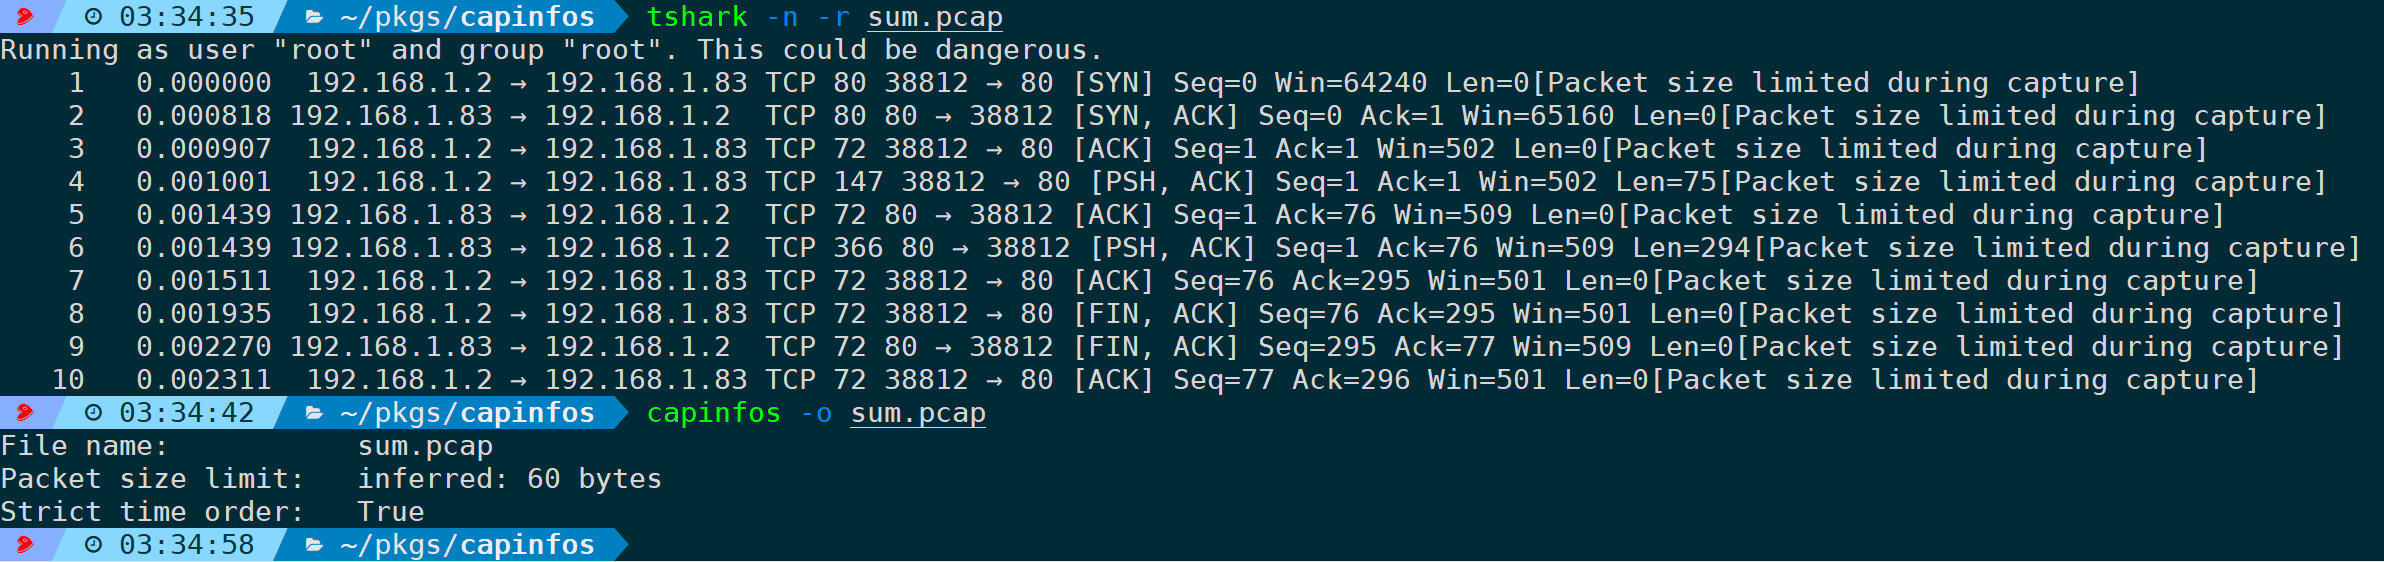Click the red icon on the 03:34:42 prompt
Screen dimensions: 2384x562
tap(24, 412)
